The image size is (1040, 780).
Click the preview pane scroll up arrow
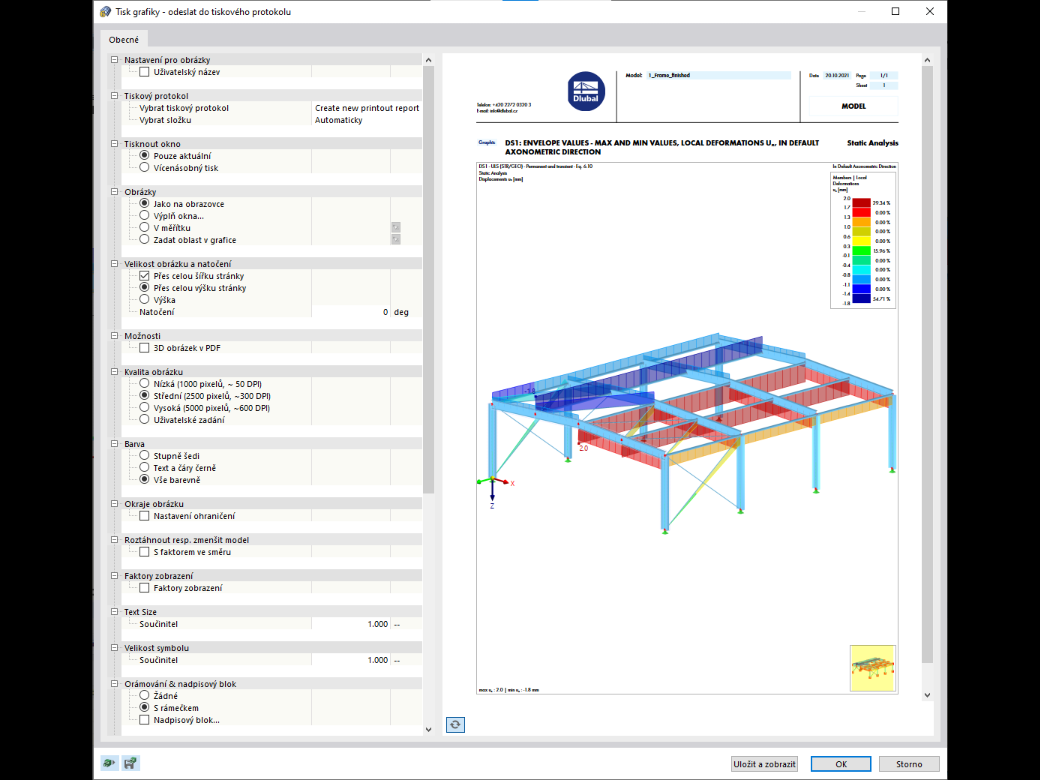pyautogui.click(x=927, y=60)
